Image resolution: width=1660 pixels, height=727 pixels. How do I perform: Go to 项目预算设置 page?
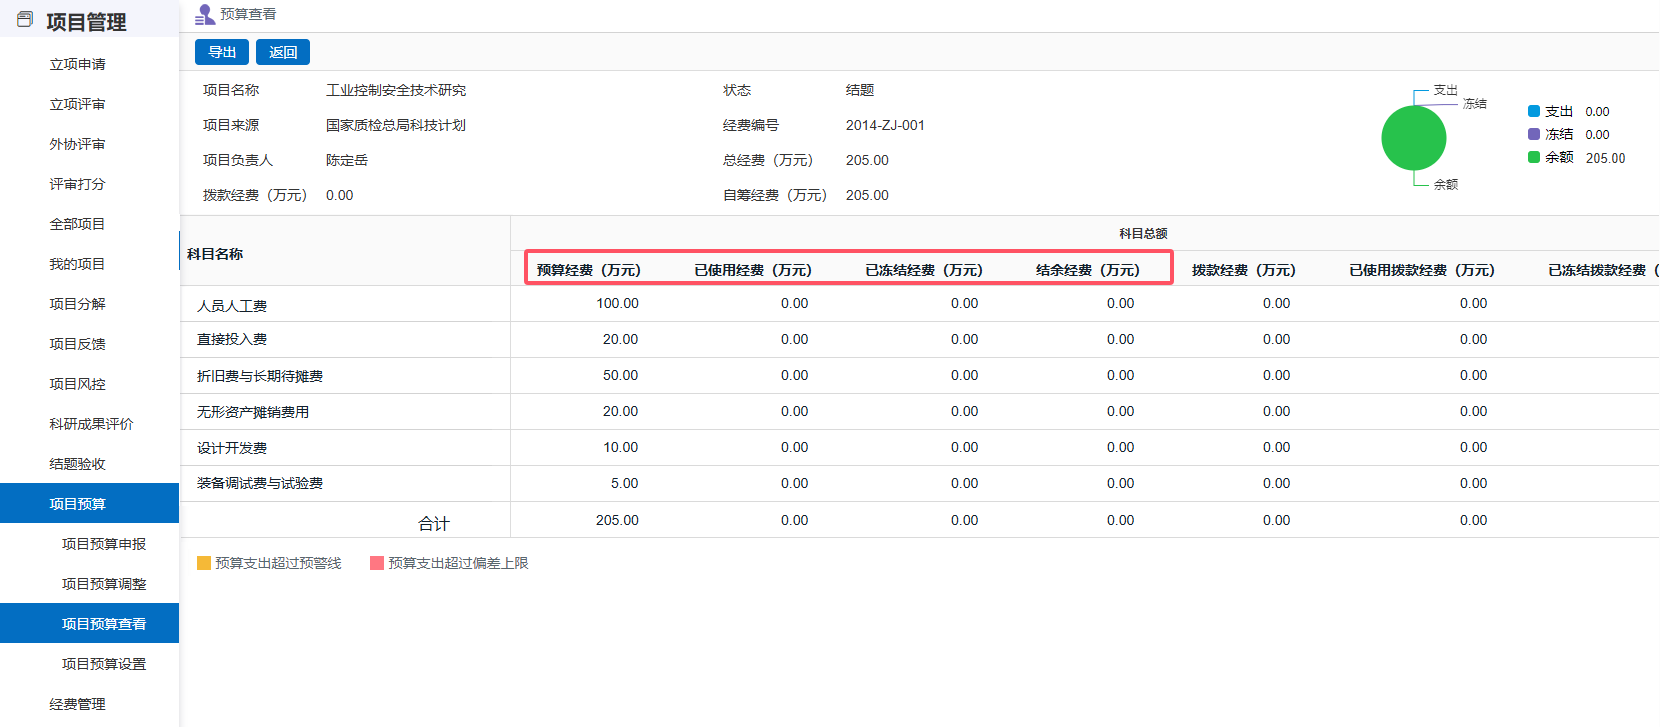coord(104,664)
